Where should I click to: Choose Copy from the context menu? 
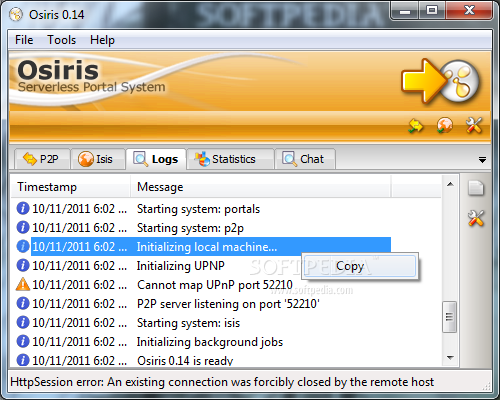tap(359, 266)
